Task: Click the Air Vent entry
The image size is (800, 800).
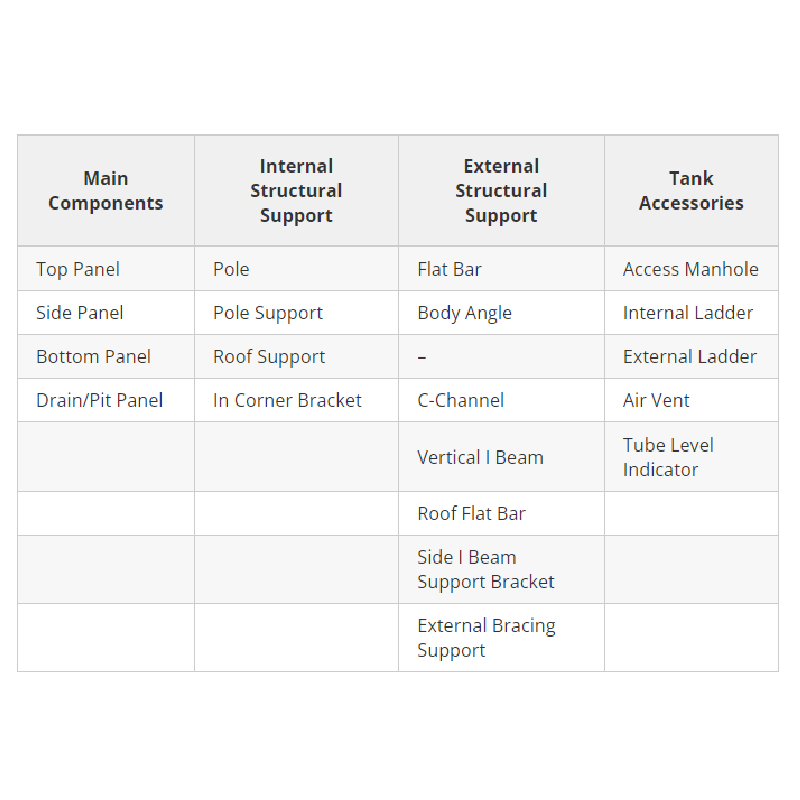Action: click(656, 400)
